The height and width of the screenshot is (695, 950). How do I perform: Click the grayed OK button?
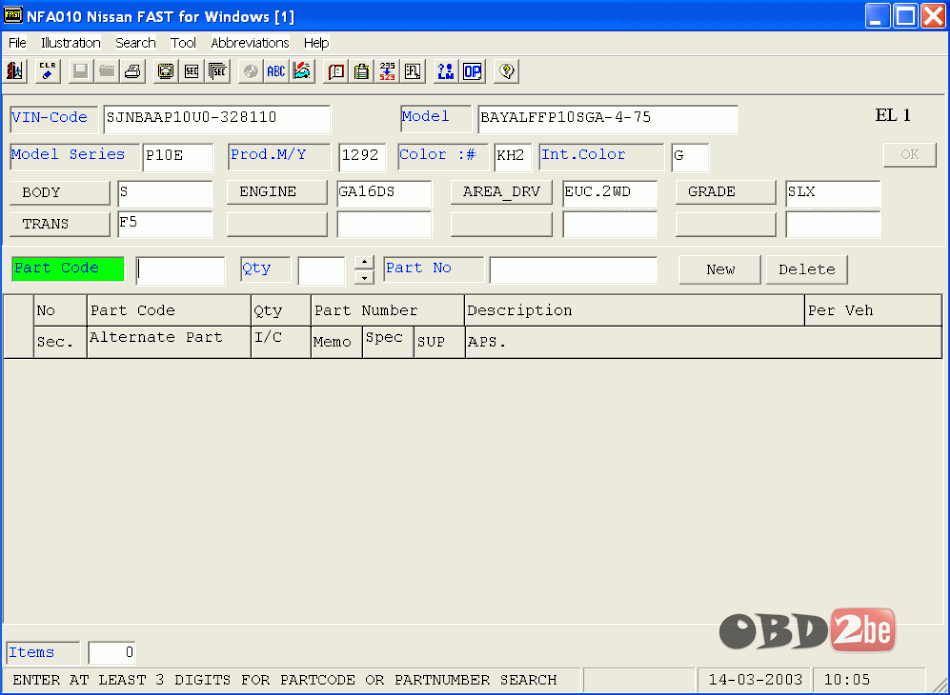(909, 155)
